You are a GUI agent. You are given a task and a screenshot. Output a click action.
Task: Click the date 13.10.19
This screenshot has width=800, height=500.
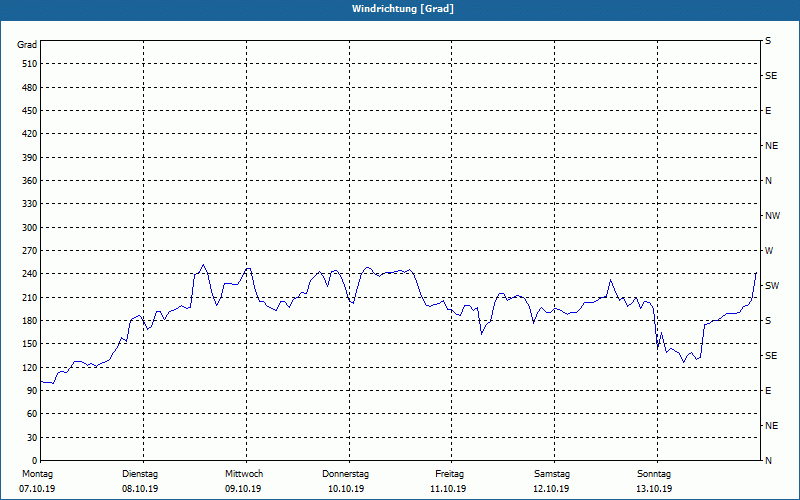654,489
